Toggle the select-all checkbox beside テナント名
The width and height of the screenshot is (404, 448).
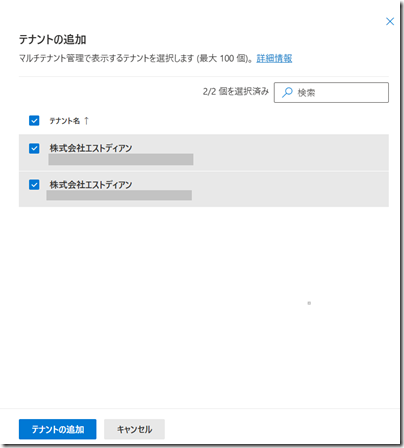[x=34, y=120]
